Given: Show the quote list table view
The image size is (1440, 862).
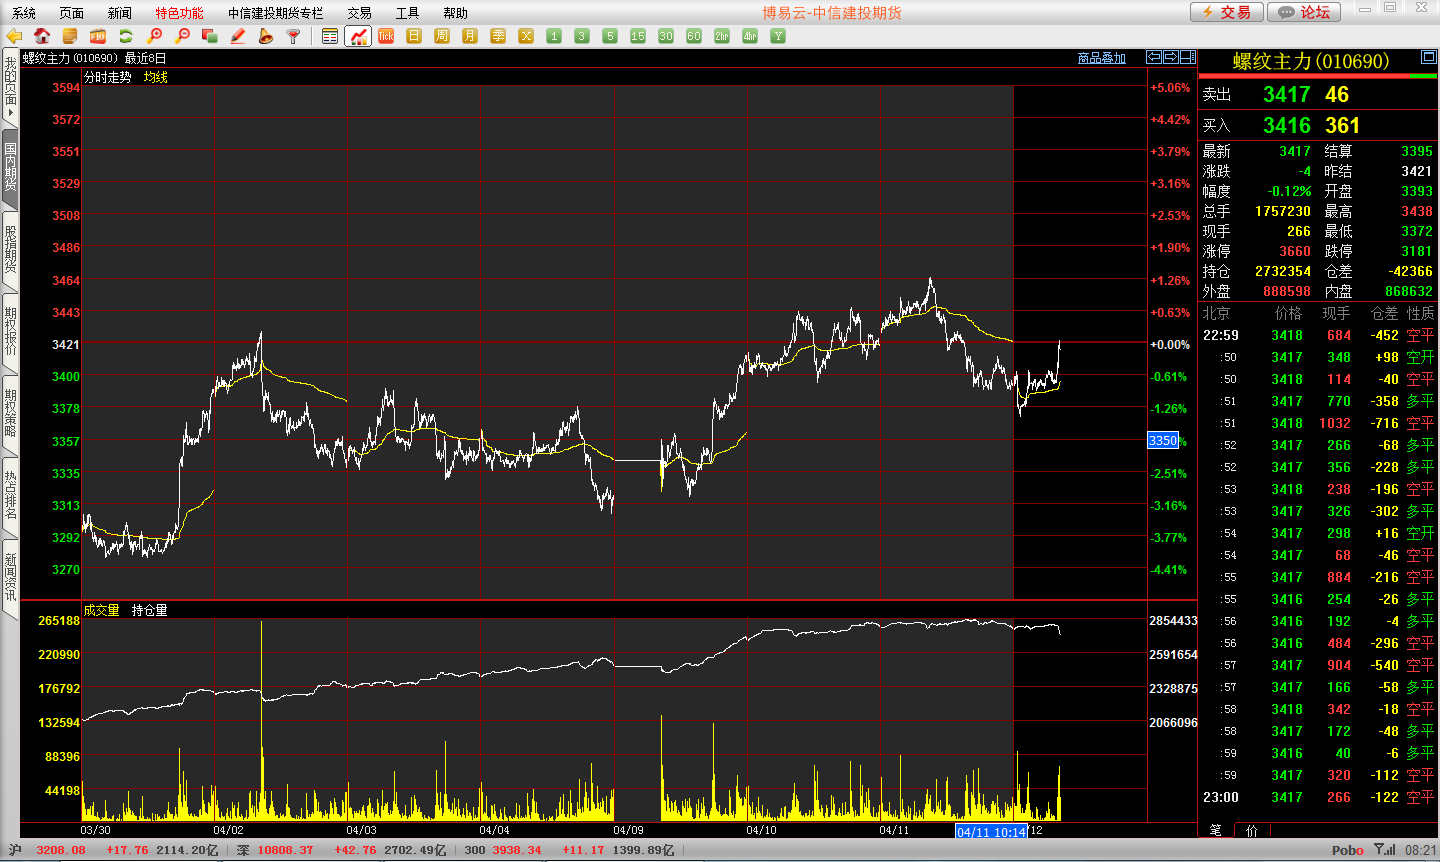Looking at the screenshot, I should (x=330, y=36).
